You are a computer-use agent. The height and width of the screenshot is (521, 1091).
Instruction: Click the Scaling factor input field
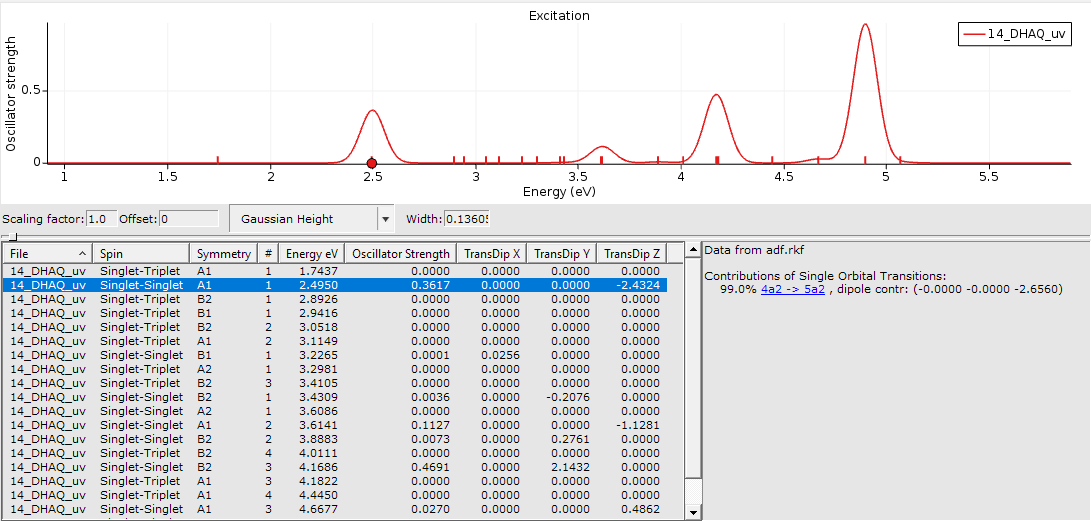(102, 219)
